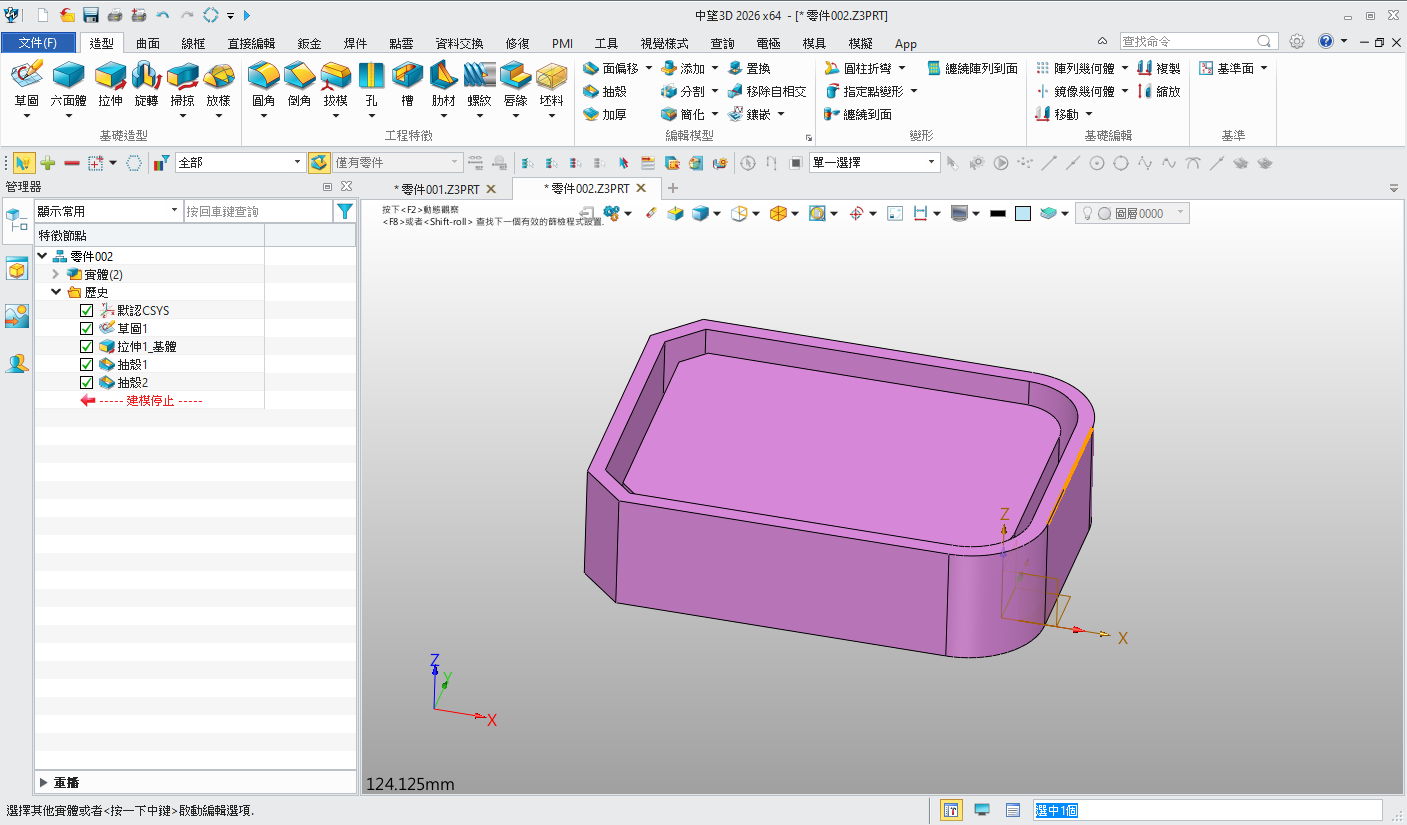Expand the 面偏移 dropdown arrow
This screenshot has width=1407, height=825.
click(x=649, y=68)
